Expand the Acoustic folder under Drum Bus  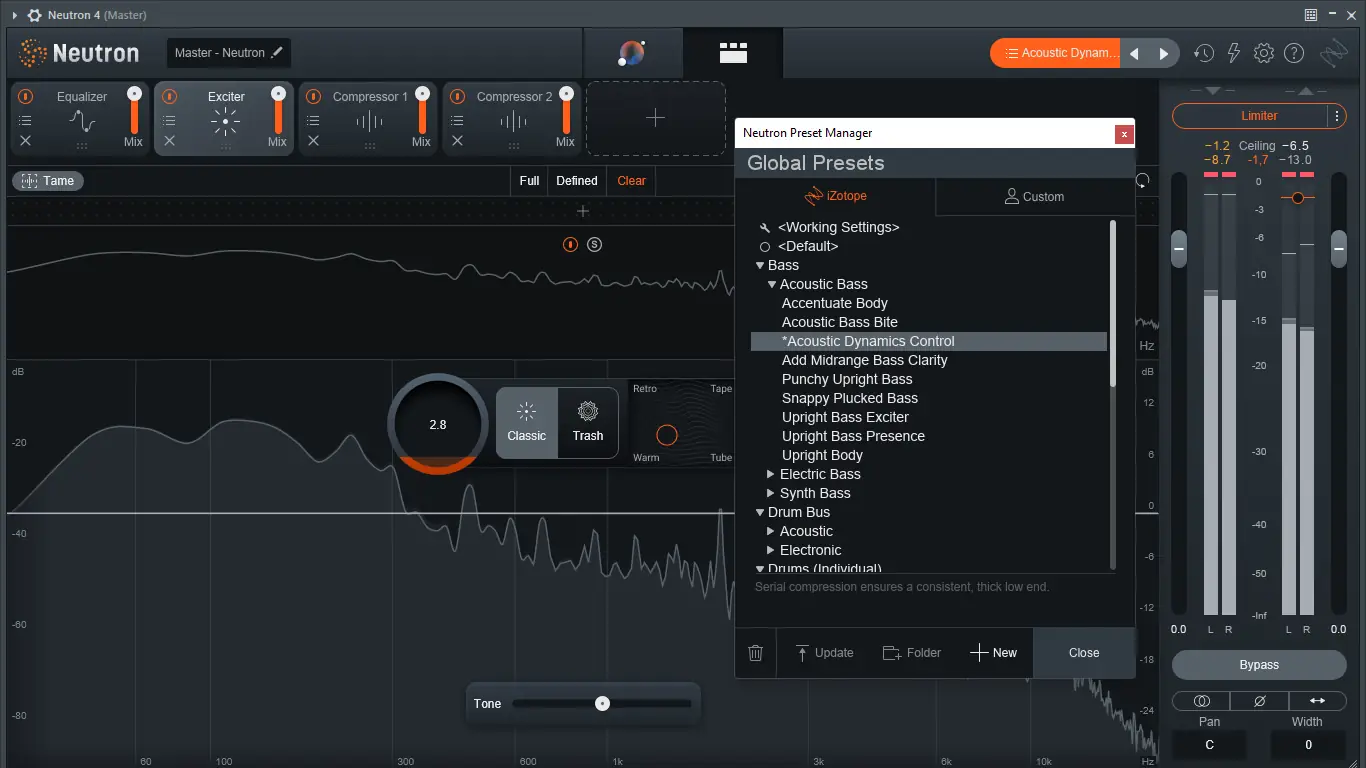pos(771,531)
